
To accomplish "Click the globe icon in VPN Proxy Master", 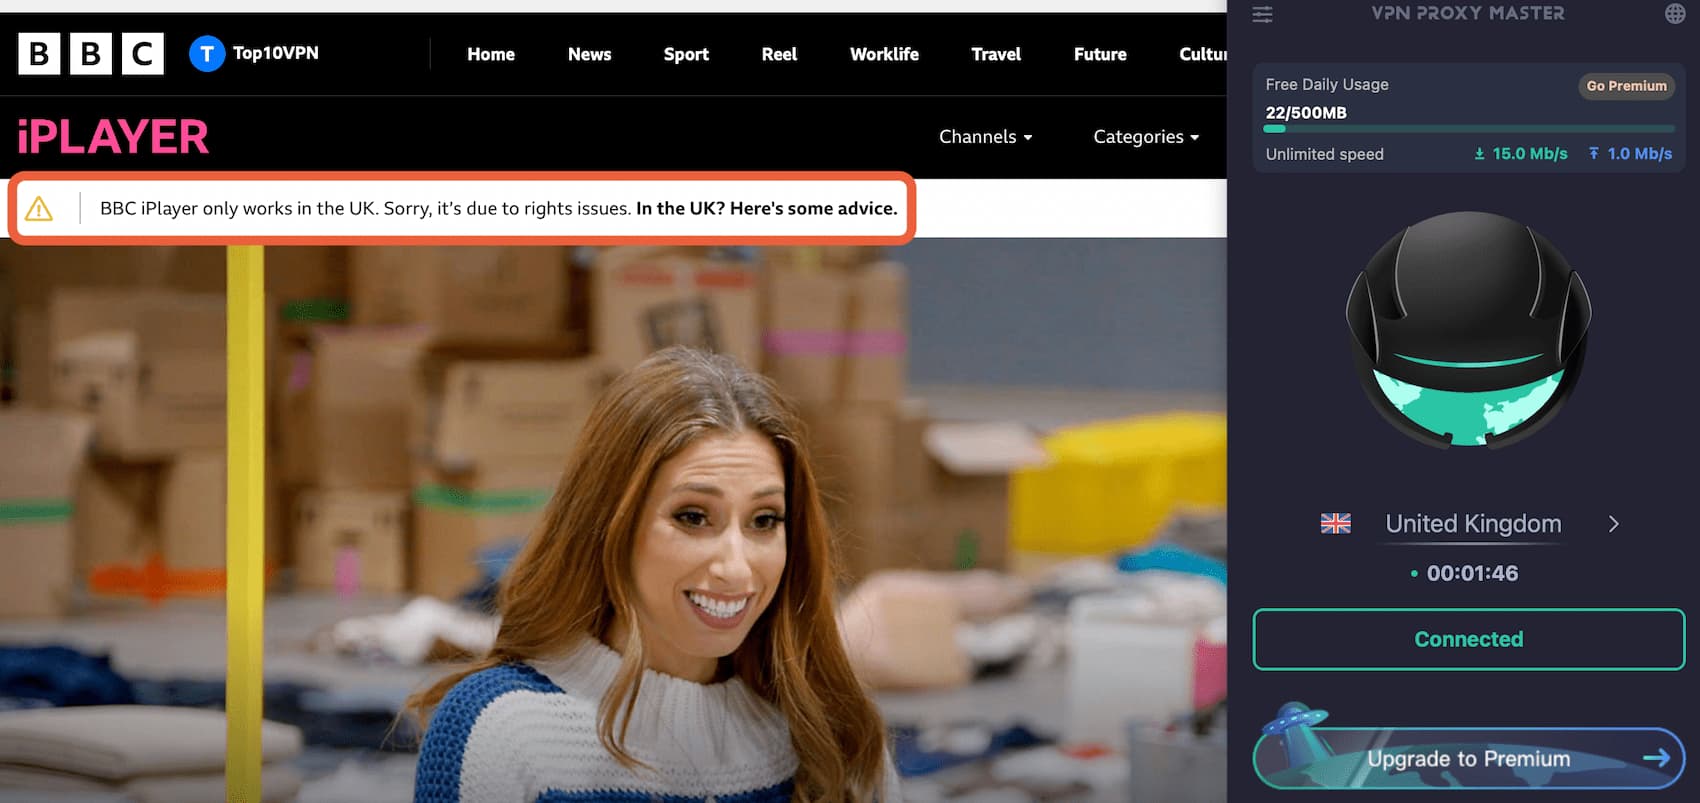I will tap(1675, 14).
